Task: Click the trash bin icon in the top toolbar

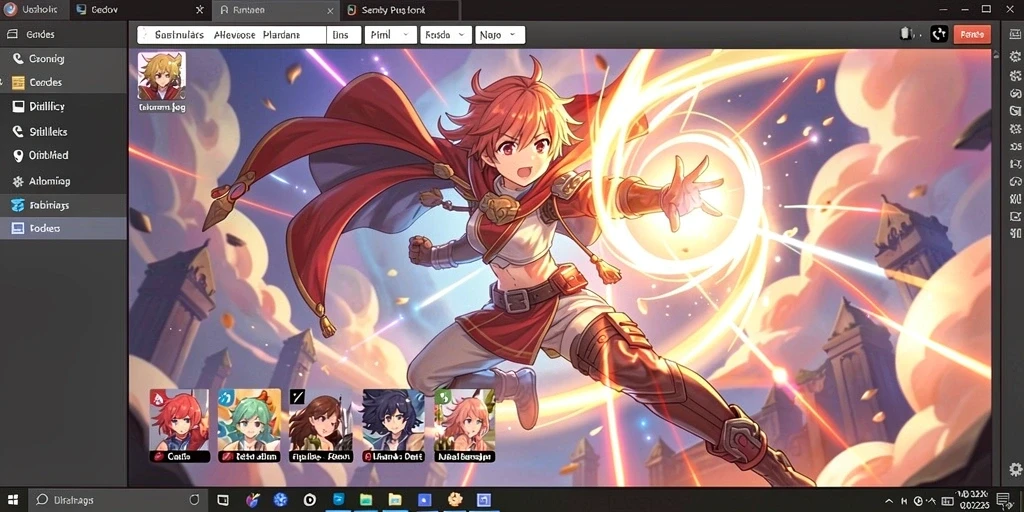Action: click(x=906, y=34)
